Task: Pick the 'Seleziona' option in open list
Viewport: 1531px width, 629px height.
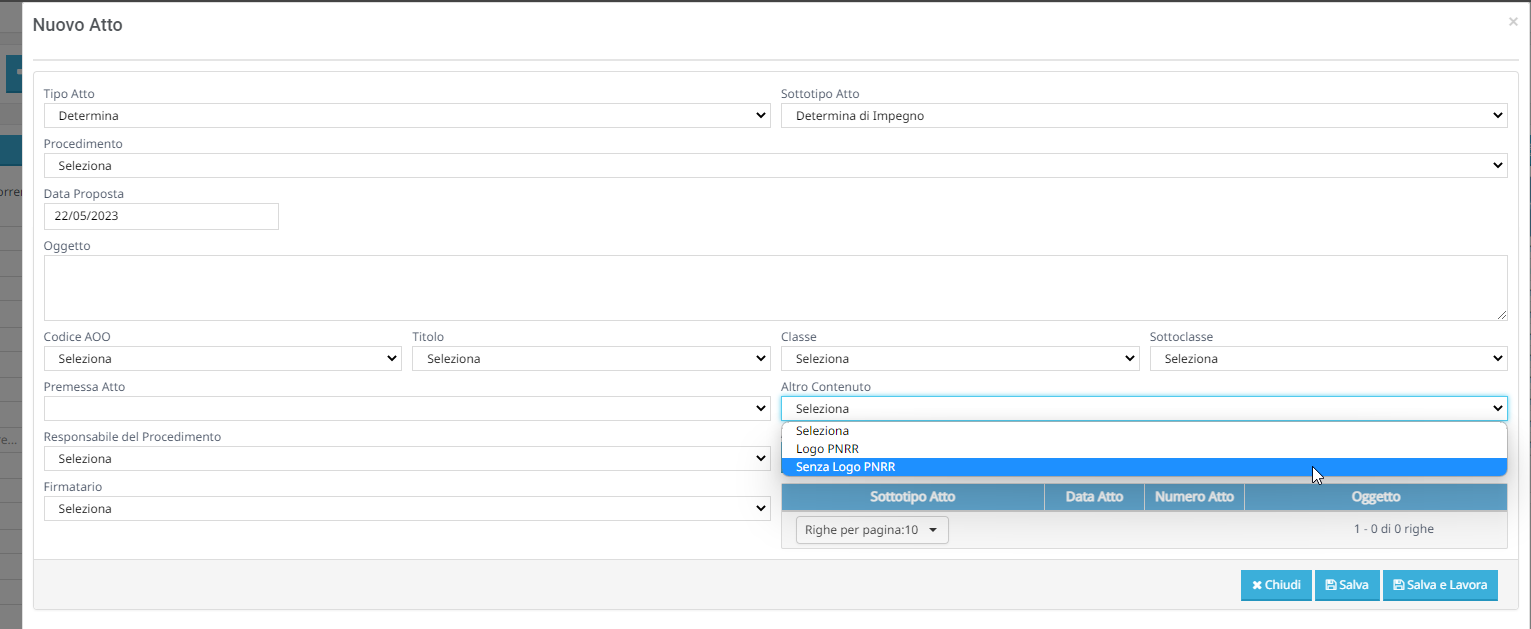Action: [x=822, y=431]
